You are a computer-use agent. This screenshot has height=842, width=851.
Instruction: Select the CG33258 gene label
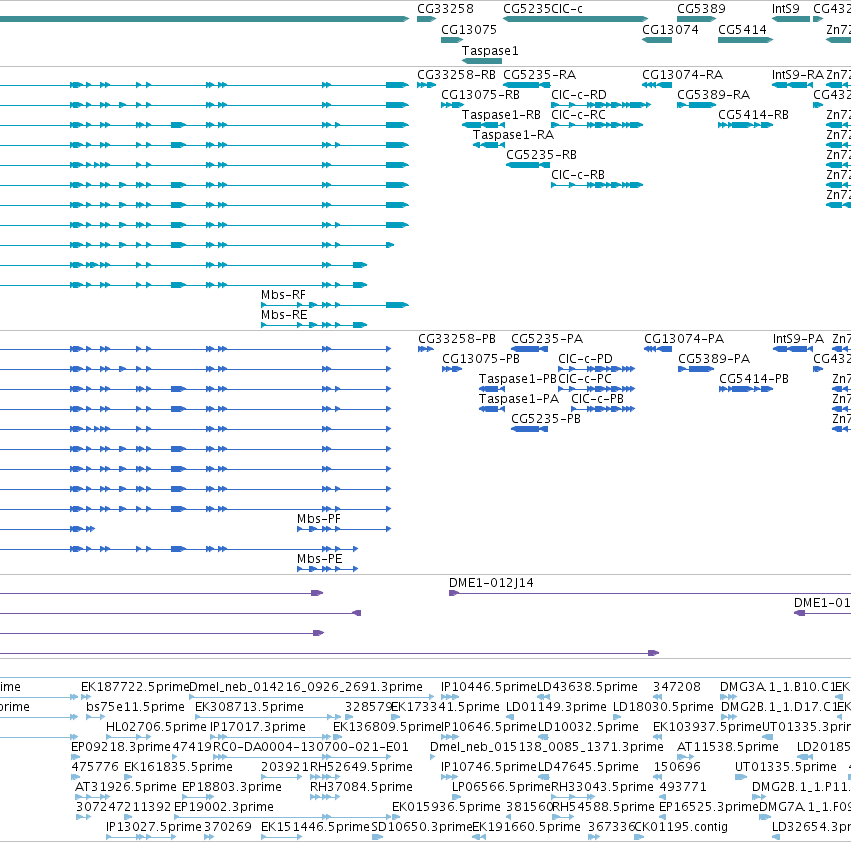pos(445,9)
